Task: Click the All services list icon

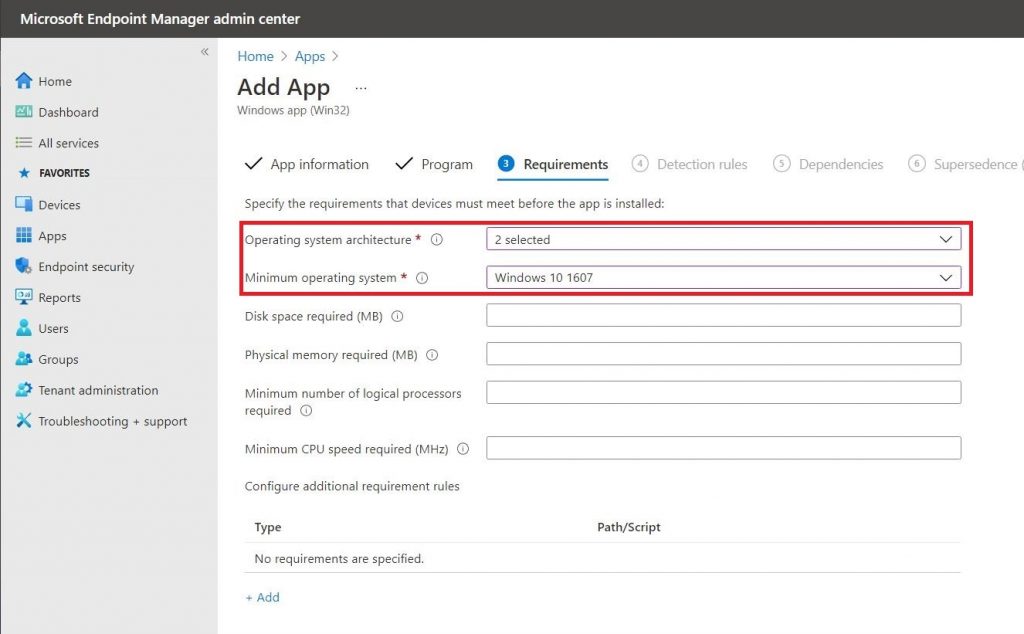Action: [x=24, y=142]
